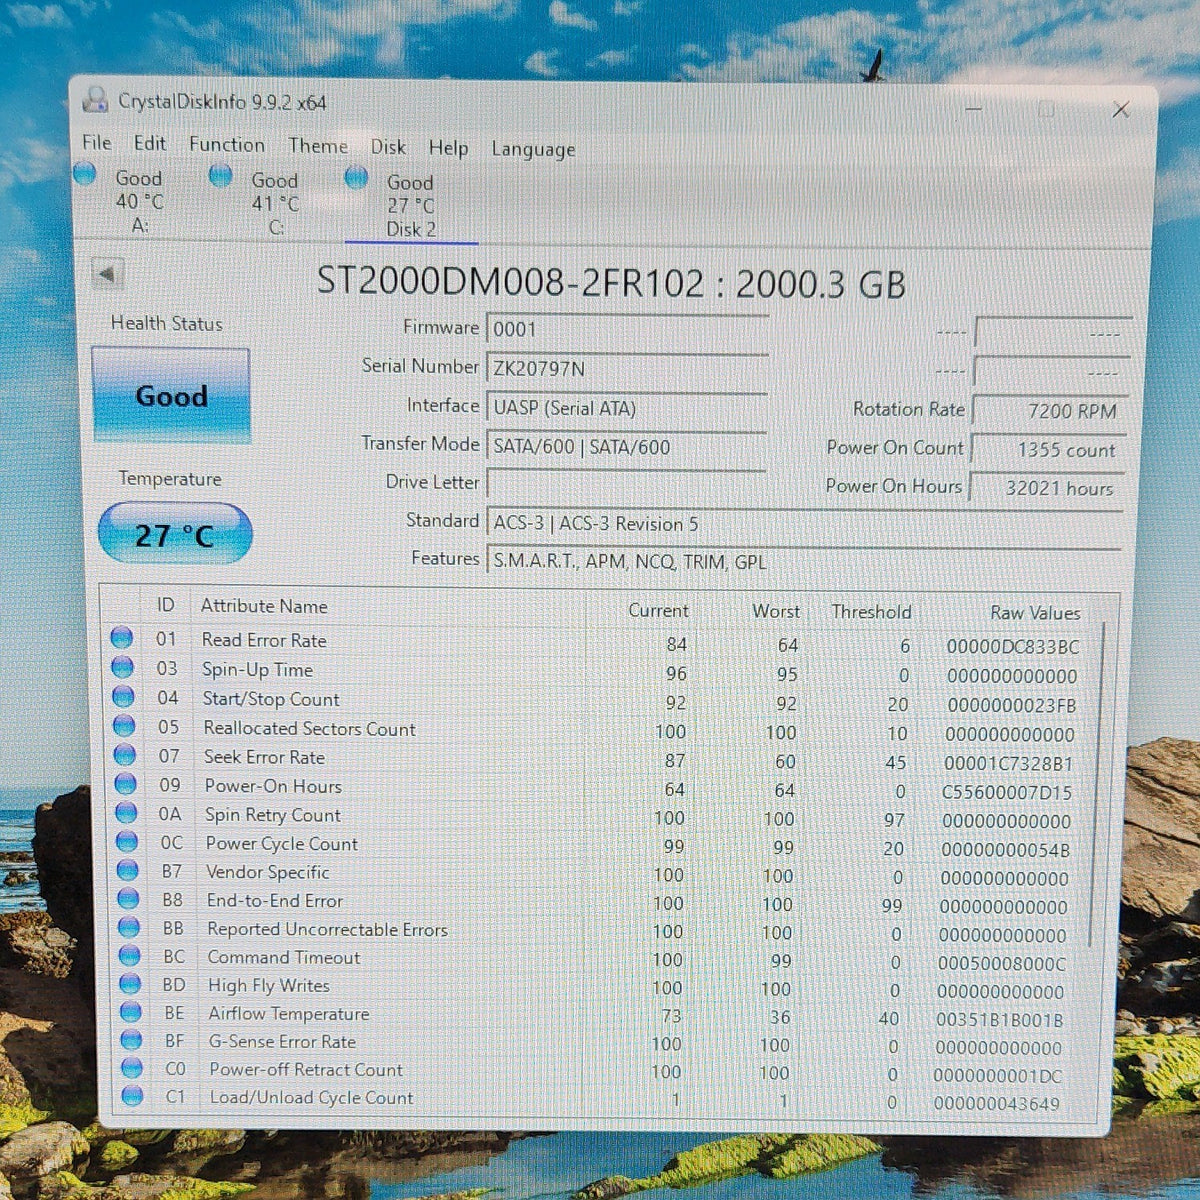The width and height of the screenshot is (1200, 1200).
Task: Click the status icon for G-Sense Error Rate
Action: click(131, 1039)
